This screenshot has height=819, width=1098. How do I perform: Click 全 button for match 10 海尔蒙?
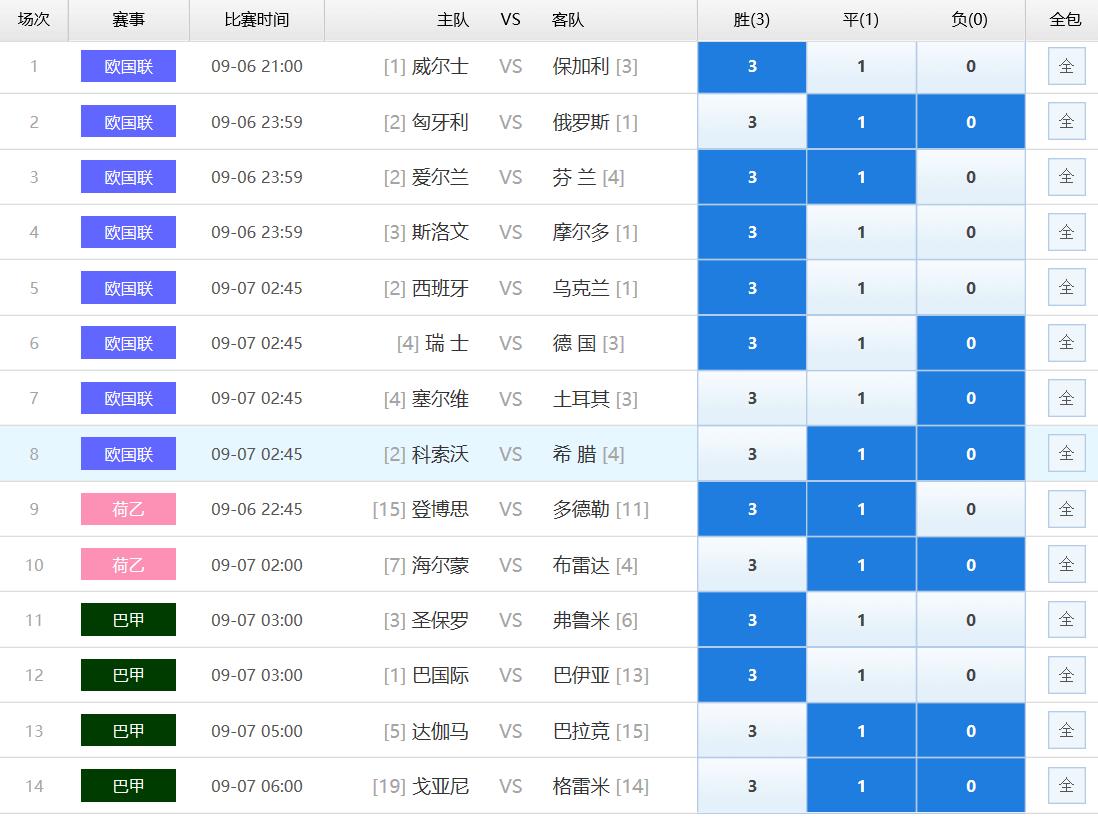click(x=1066, y=564)
